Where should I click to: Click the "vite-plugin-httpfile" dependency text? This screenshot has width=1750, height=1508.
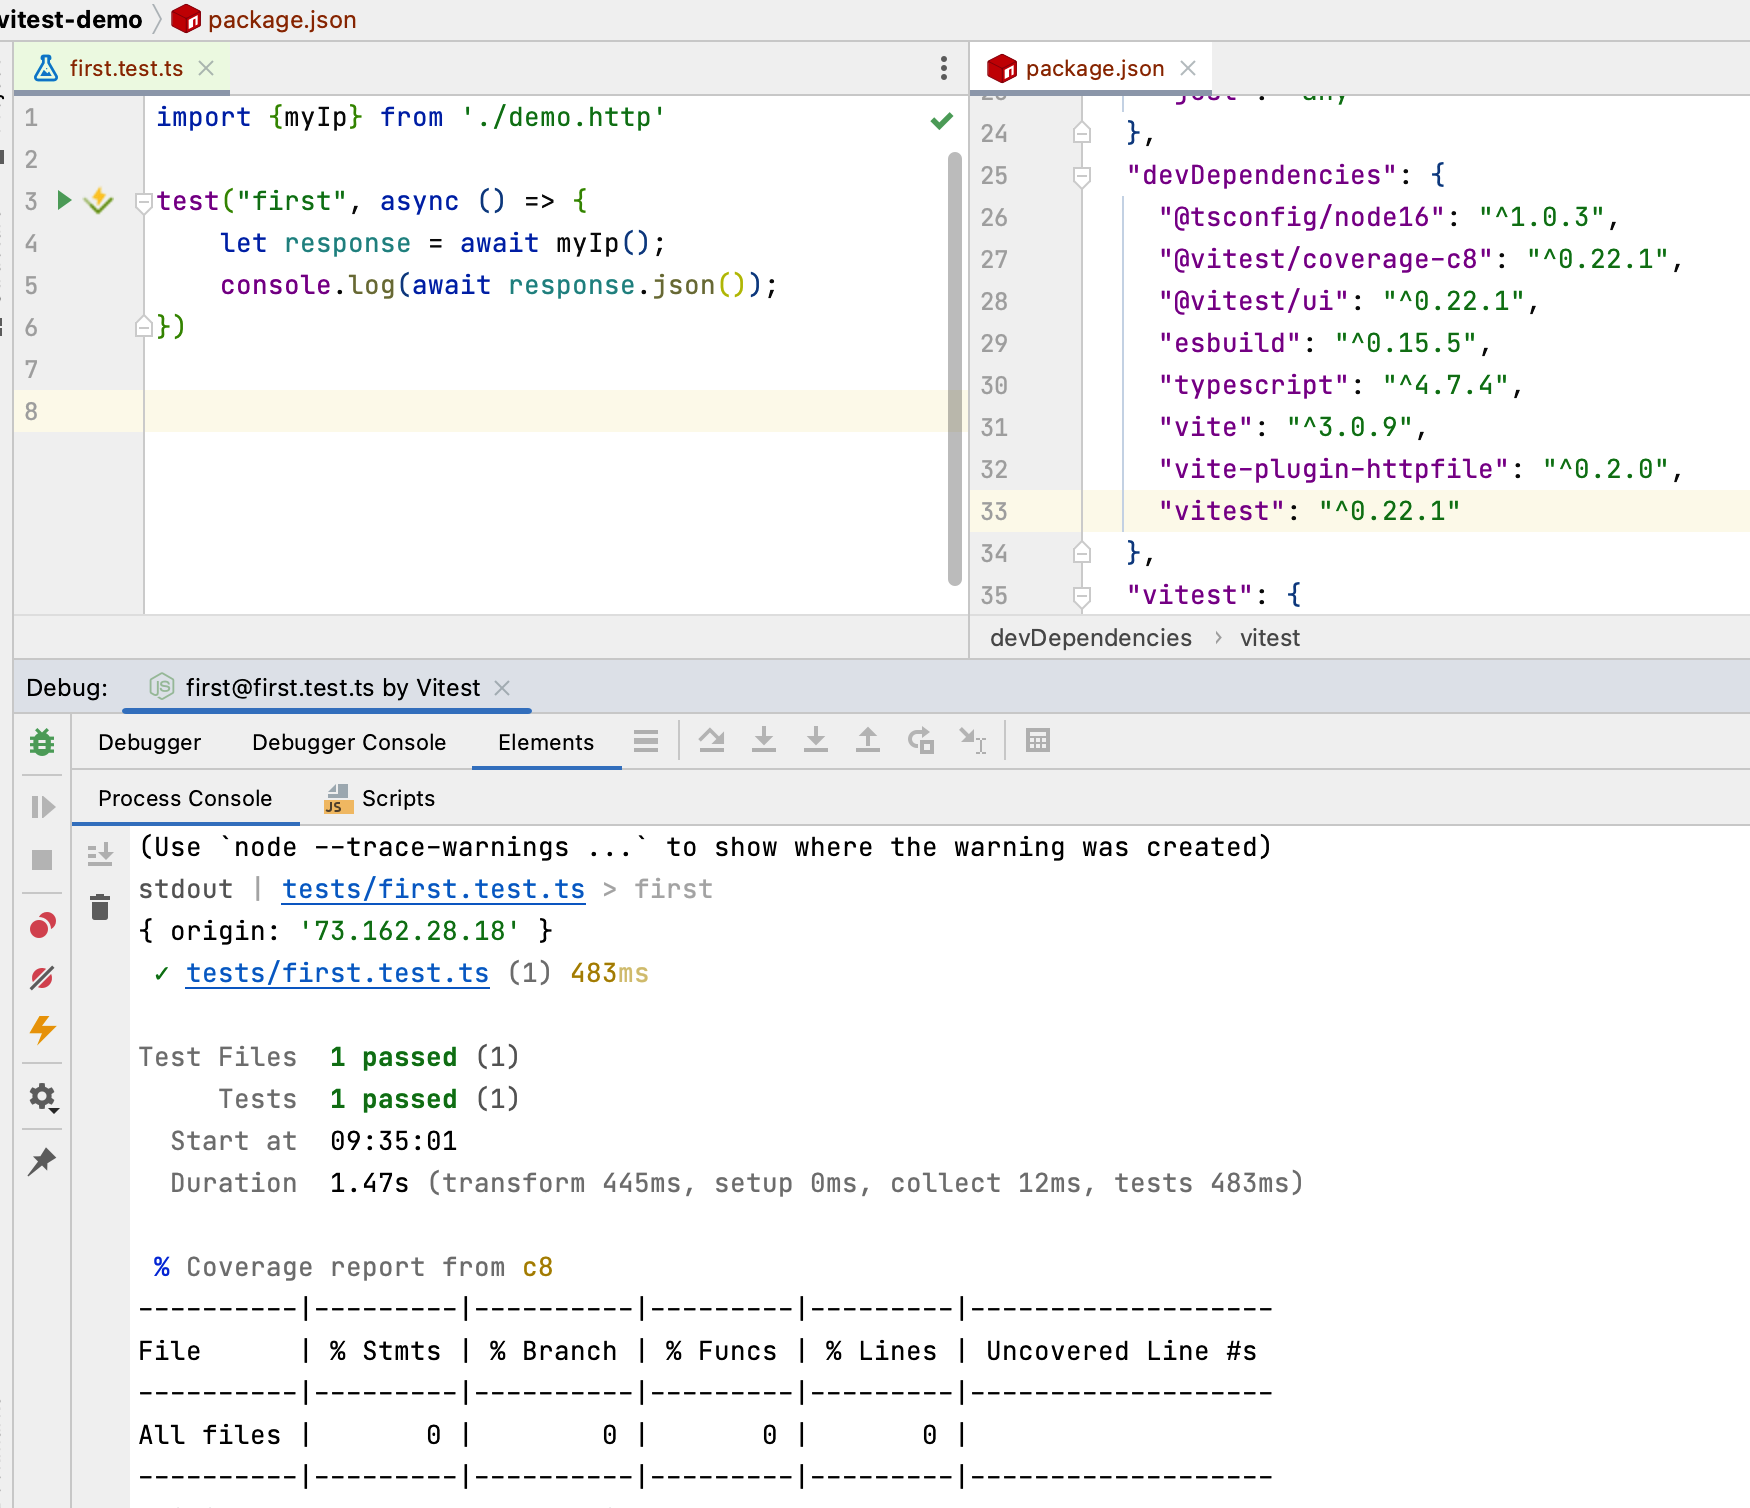tap(1334, 469)
